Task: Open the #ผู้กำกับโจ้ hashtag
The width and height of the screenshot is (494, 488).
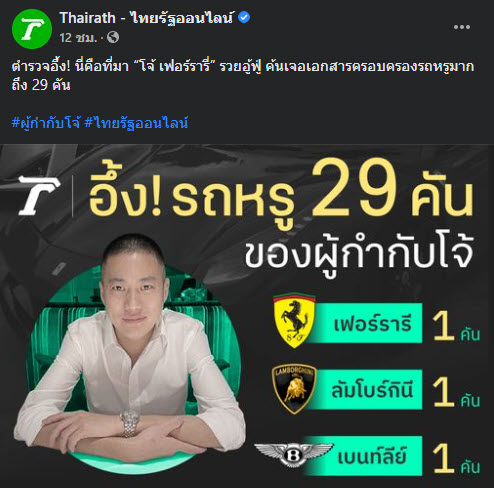Action: click(46, 123)
